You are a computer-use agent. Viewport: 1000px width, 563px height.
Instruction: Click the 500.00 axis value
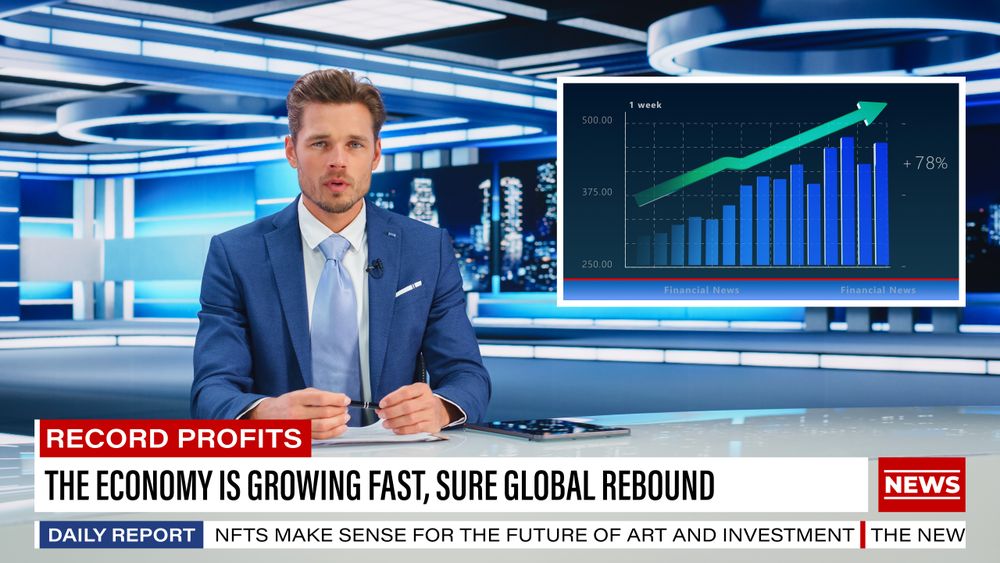click(x=597, y=120)
